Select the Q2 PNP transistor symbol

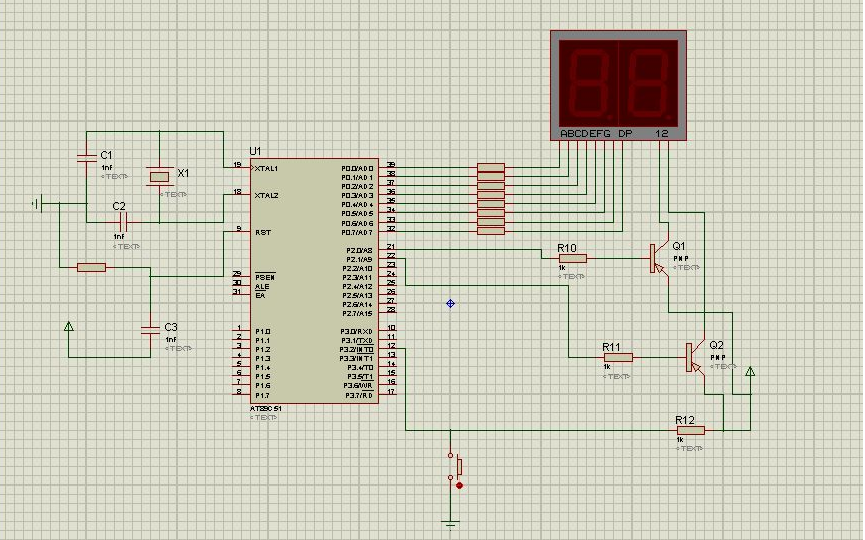tap(695, 357)
